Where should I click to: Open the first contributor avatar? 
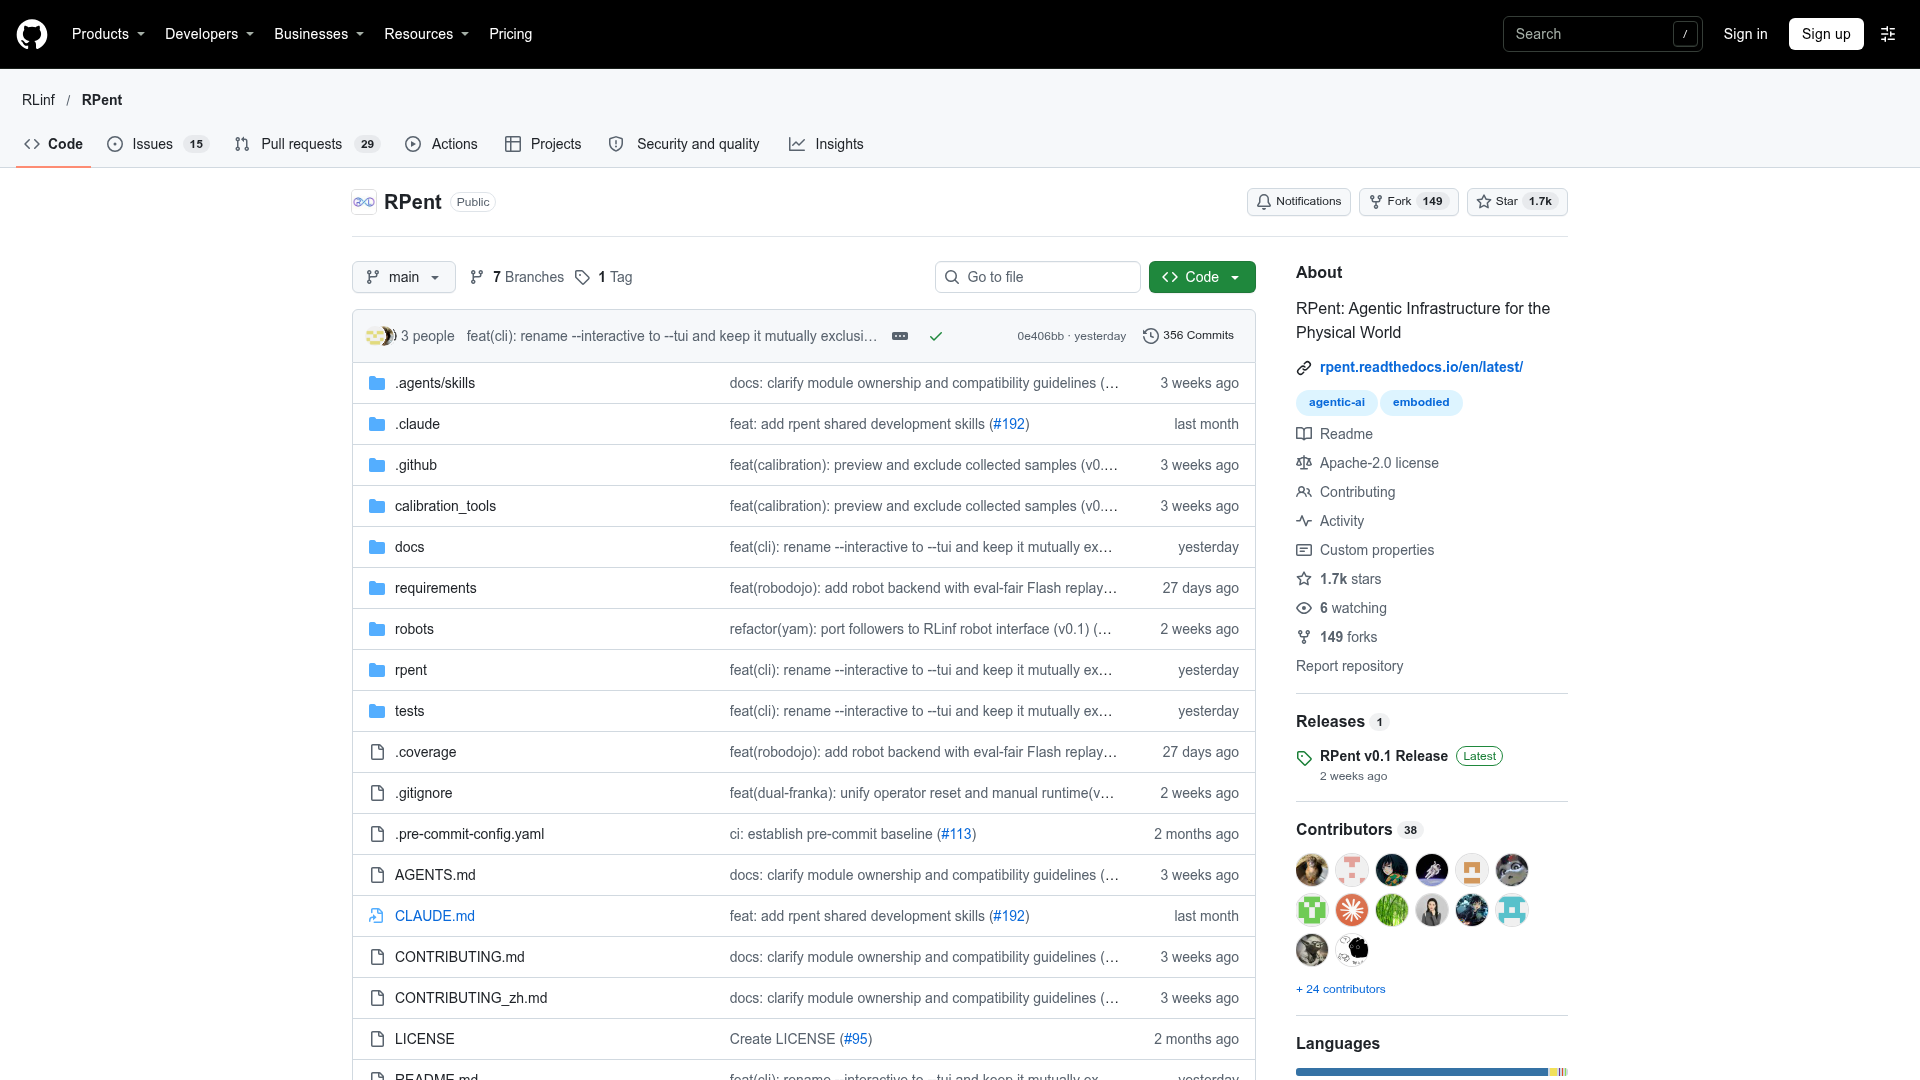pyautogui.click(x=1312, y=870)
